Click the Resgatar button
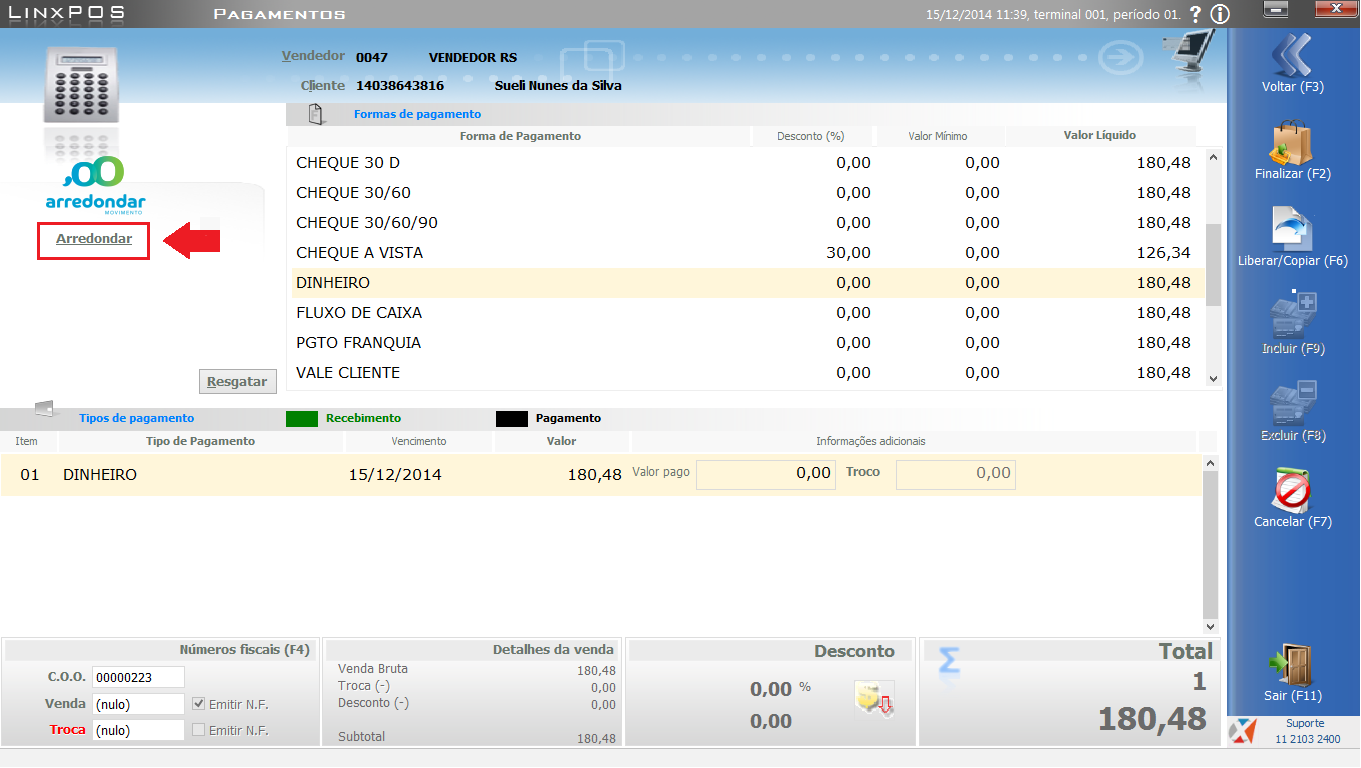1361x768 pixels. click(x=238, y=381)
